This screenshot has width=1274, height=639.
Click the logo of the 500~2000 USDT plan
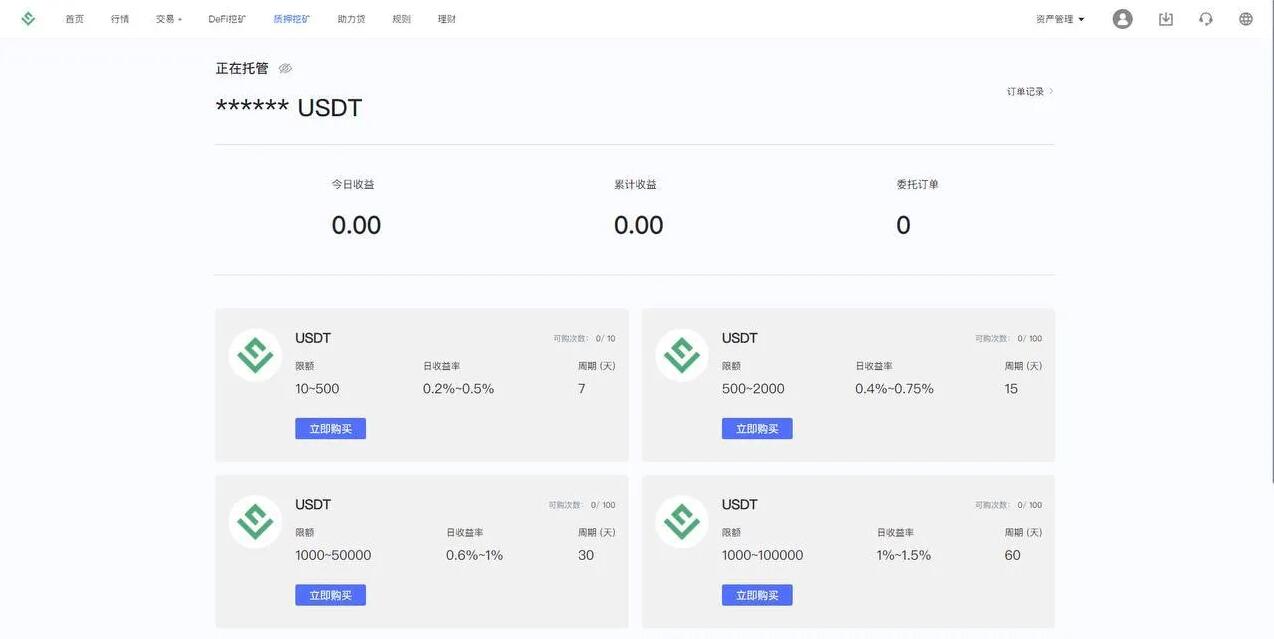682,355
